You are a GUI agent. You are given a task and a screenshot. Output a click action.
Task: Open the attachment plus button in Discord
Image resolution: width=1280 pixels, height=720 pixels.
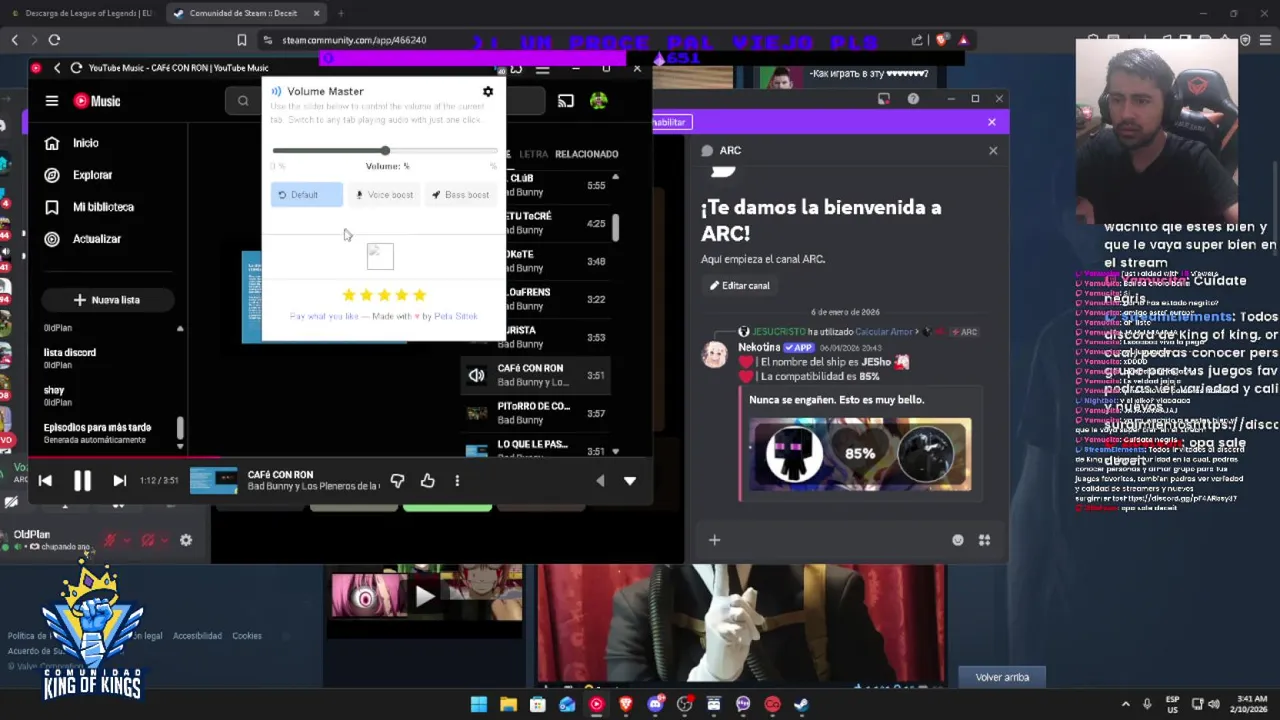coord(714,540)
